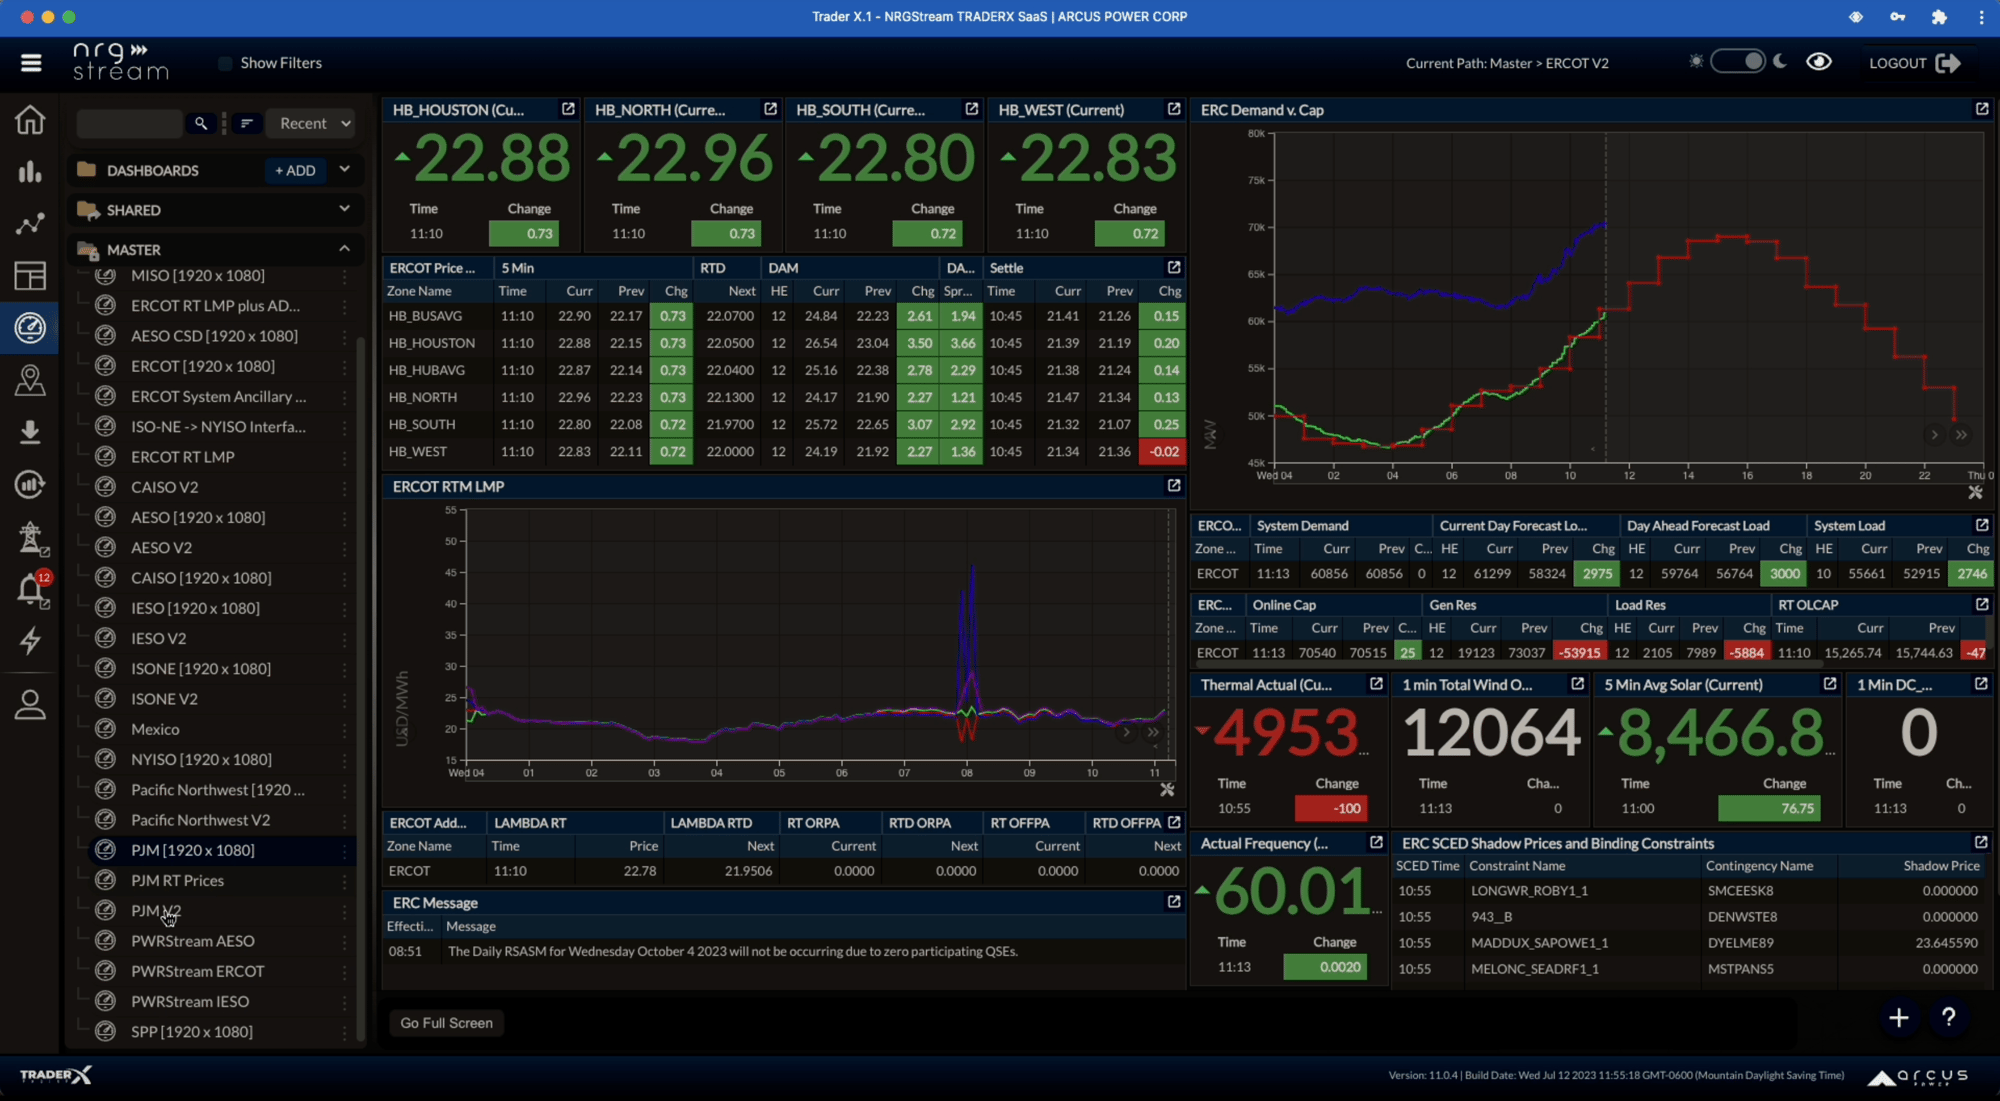The height and width of the screenshot is (1101, 2000).
Task: Pop out the 5 Min Avg Solar widget
Action: pyautogui.click(x=1829, y=684)
